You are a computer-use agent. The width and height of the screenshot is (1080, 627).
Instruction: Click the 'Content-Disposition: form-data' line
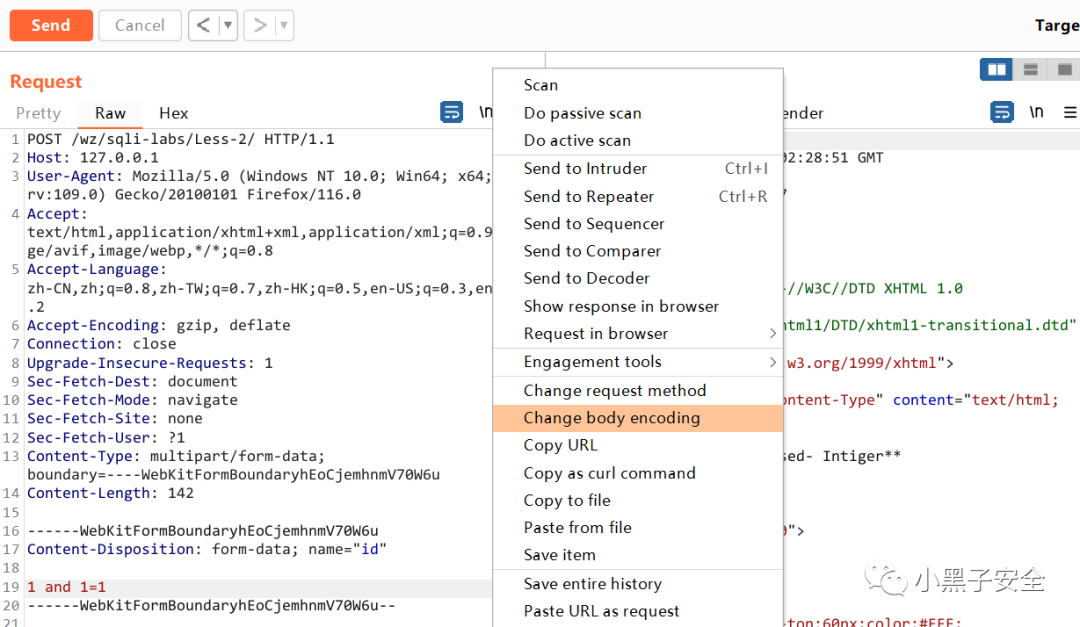pos(207,549)
